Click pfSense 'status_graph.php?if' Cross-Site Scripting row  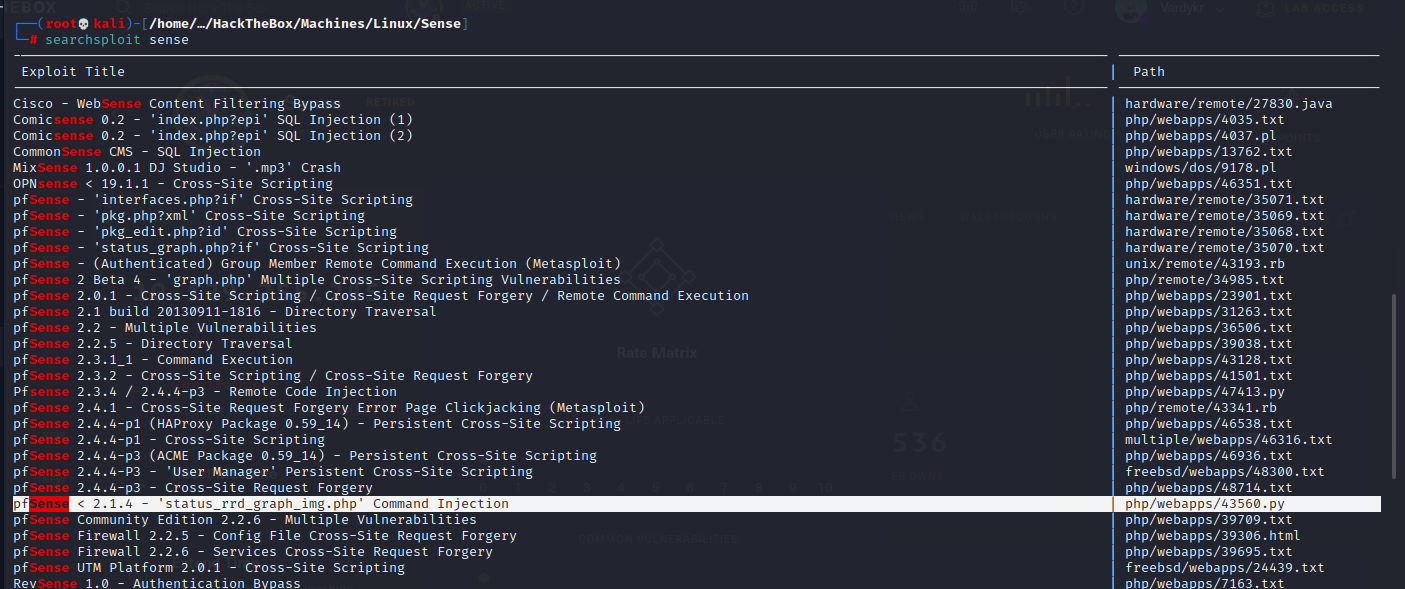point(221,248)
